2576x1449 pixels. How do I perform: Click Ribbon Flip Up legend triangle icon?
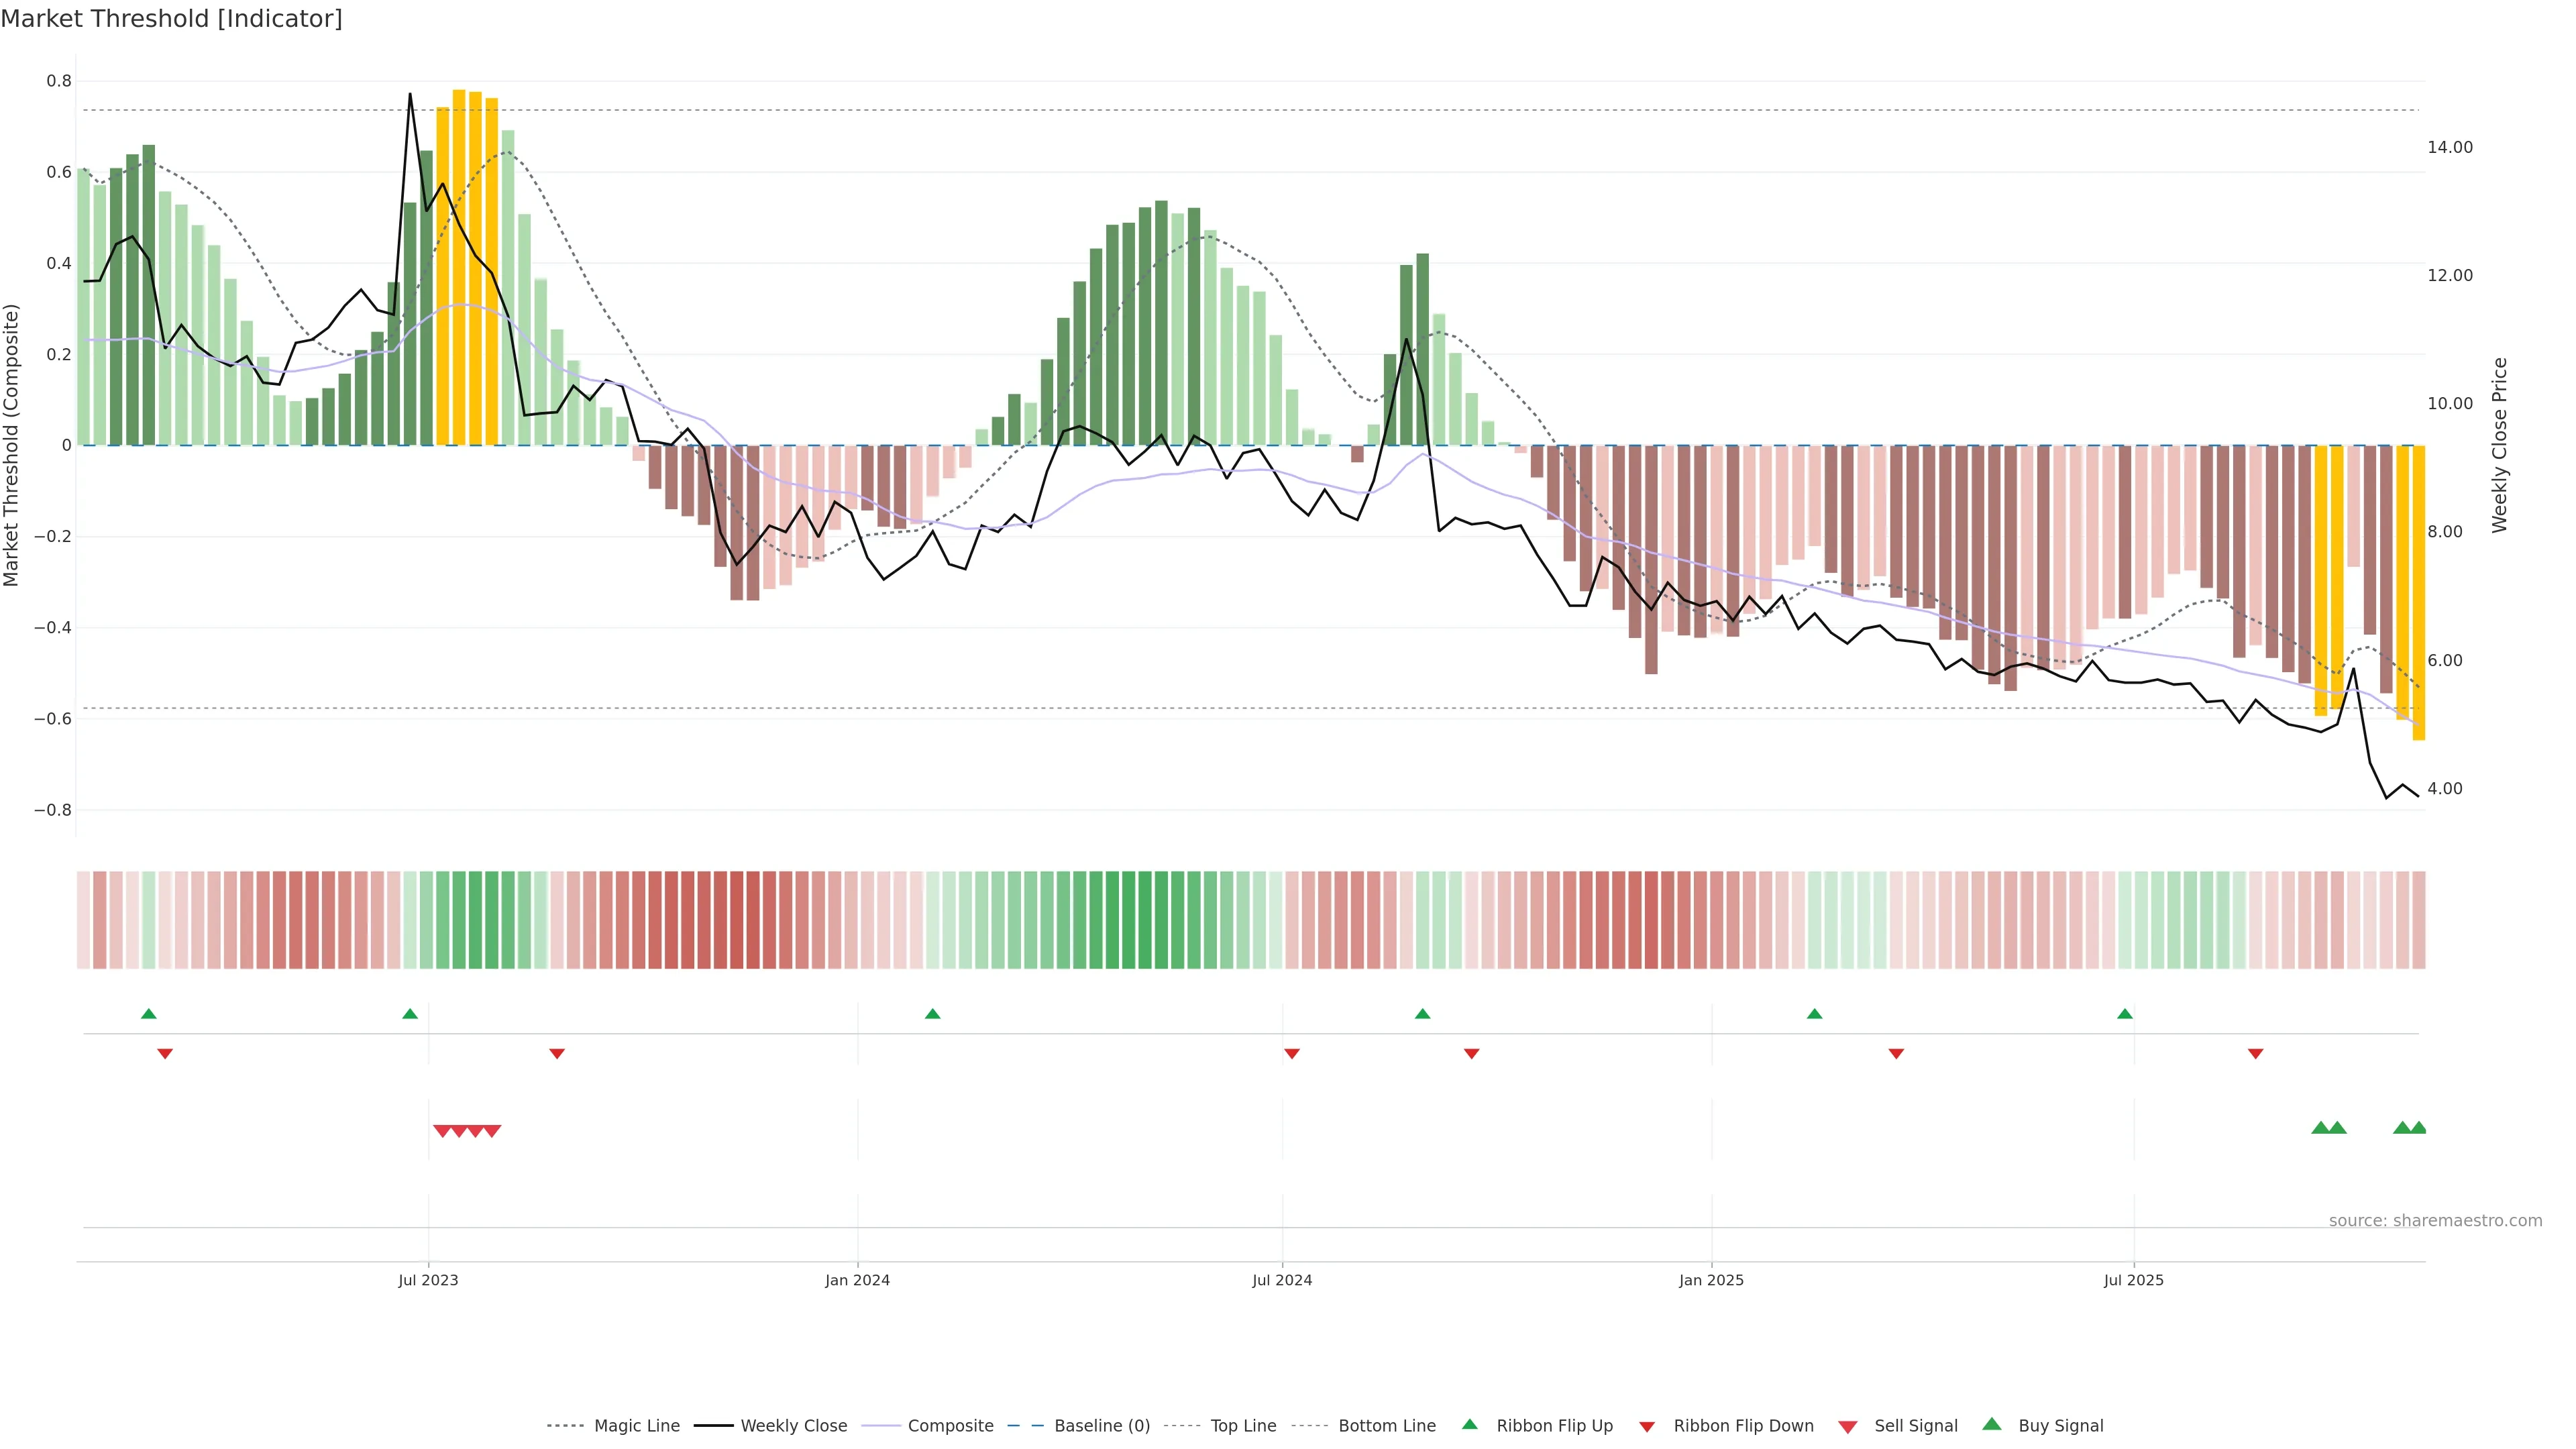pyautogui.click(x=1469, y=1425)
